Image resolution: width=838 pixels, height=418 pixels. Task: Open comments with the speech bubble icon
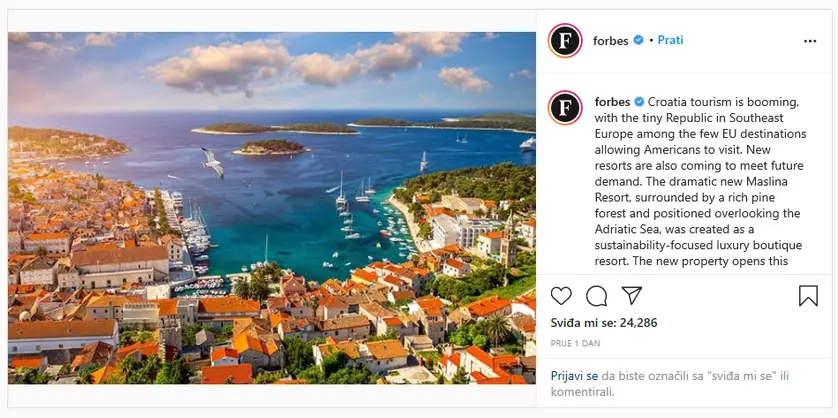click(597, 296)
